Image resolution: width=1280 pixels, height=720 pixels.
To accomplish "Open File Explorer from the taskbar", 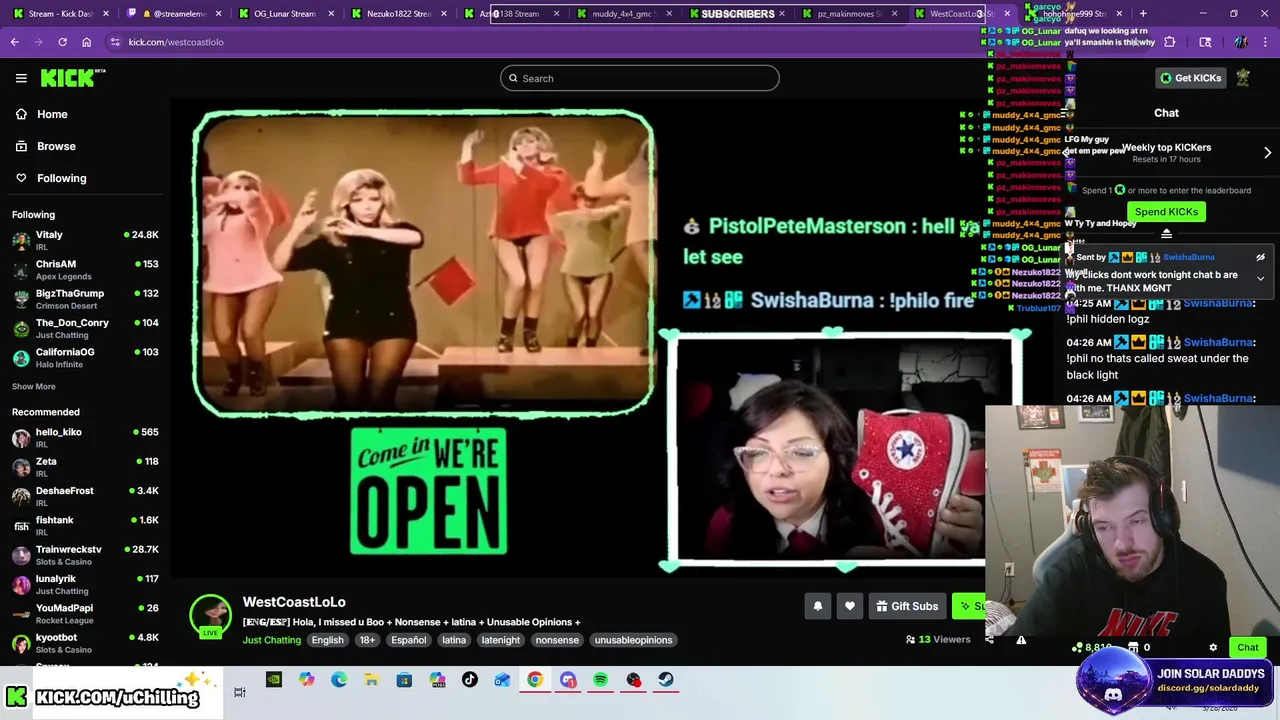I will click(371, 680).
